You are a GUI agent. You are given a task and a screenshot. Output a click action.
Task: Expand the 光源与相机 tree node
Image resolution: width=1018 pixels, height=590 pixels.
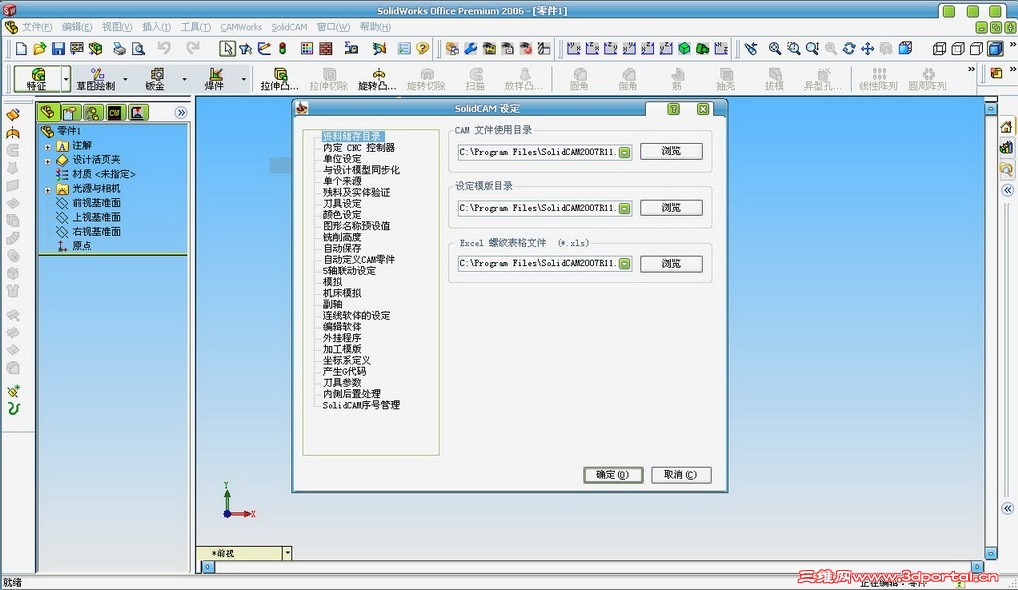point(48,190)
